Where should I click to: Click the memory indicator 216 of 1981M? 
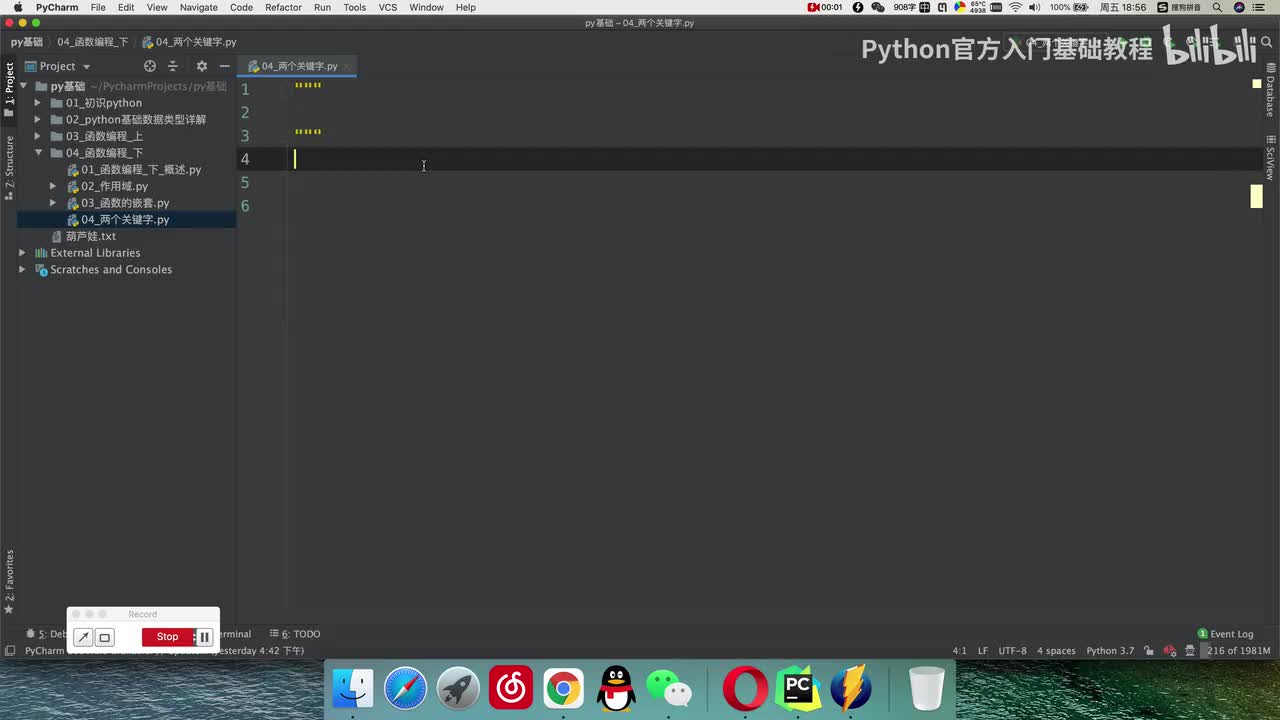1239,651
